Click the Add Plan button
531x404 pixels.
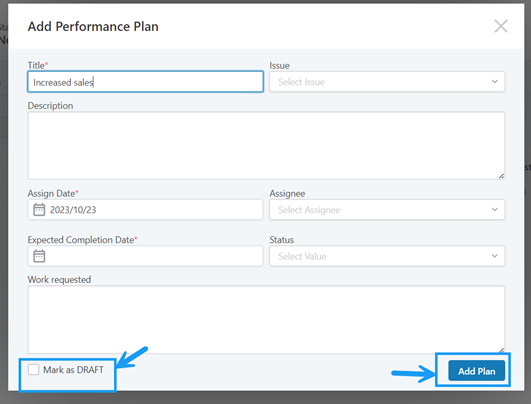click(476, 371)
